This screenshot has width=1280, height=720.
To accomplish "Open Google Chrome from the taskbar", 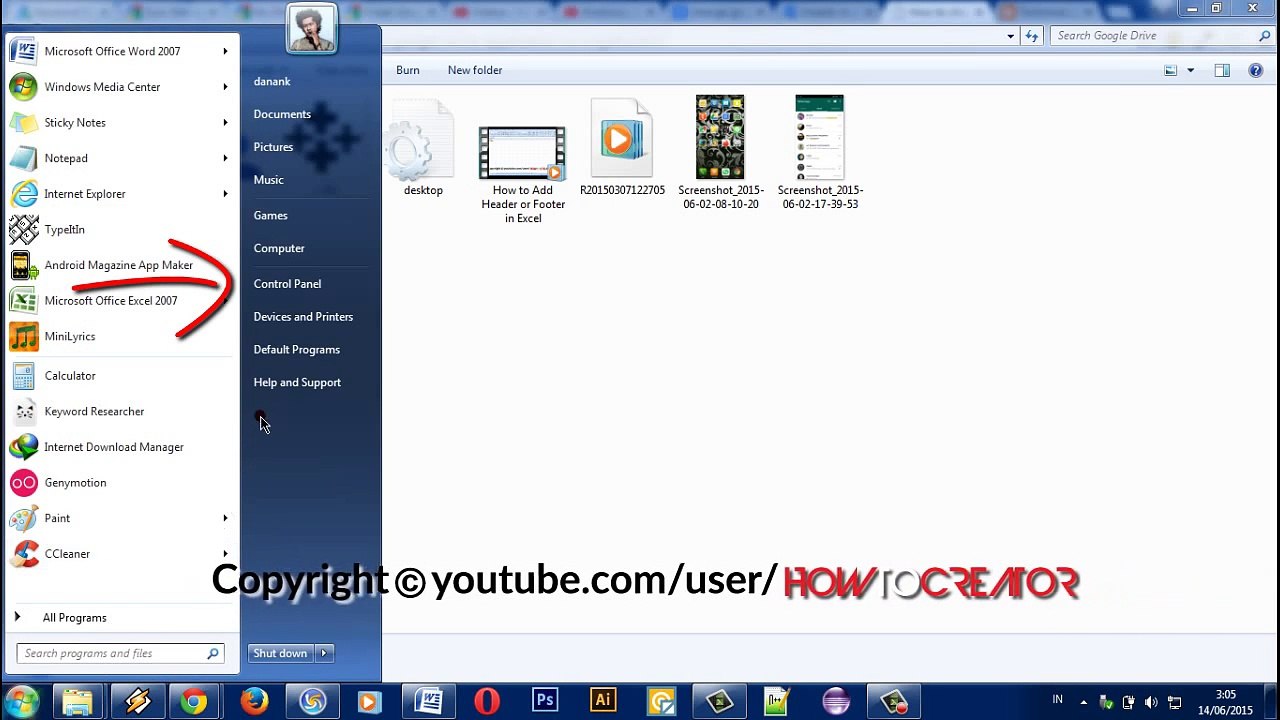I will click(x=195, y=701).
